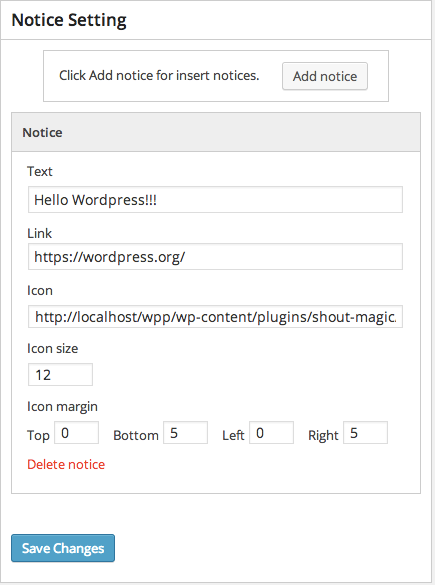The height and width of the screenshot is (585, 435).
Task: Click the Top margin input box
Action: (76, 433)
